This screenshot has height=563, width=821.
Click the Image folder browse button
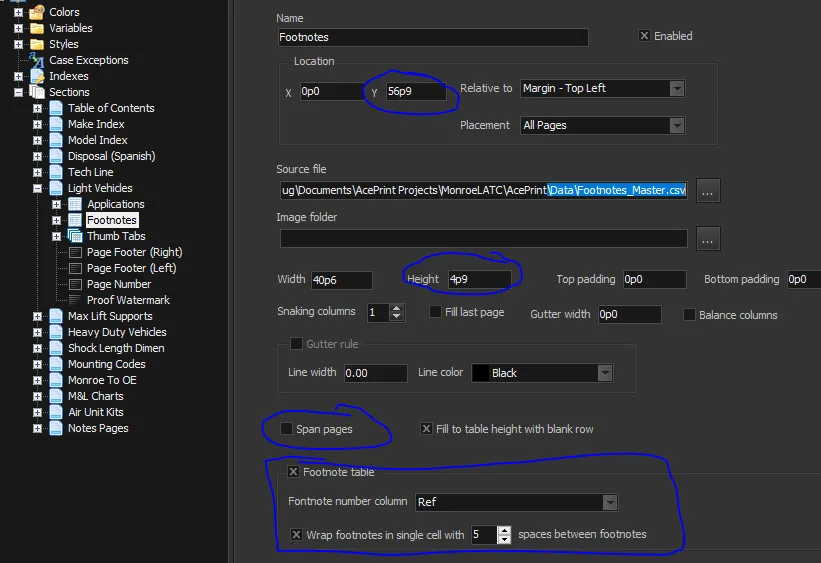(x=708, y=238)
